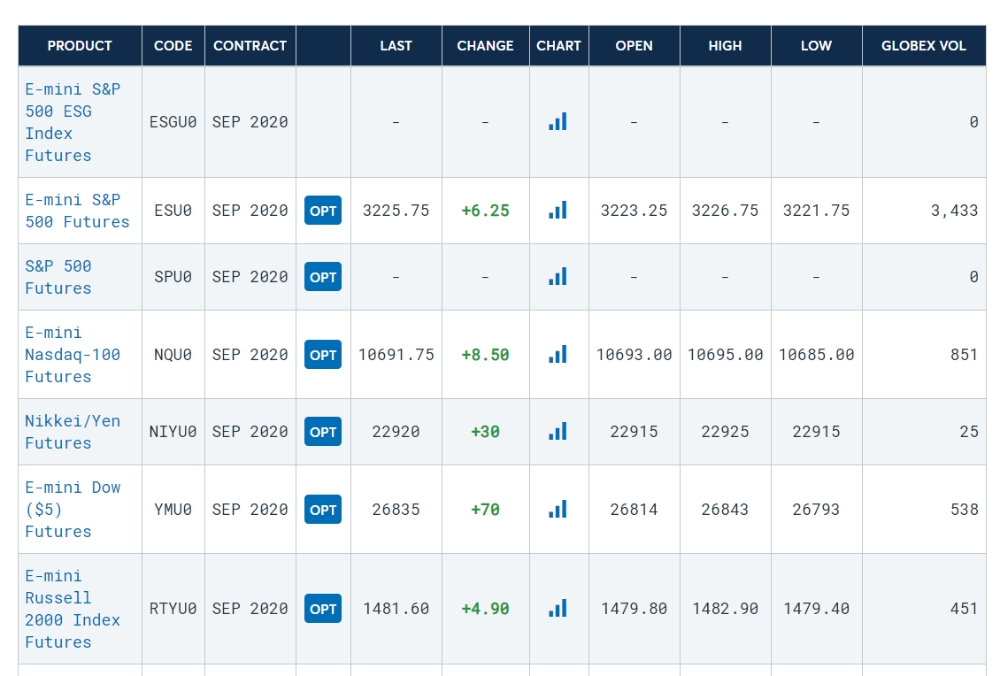Image resolution: width=1000 pixels, height=676 pixels.
Task: Show chart for Nikkei/Yen Futures
Action: pyautogui.click(x=558, y=432)
